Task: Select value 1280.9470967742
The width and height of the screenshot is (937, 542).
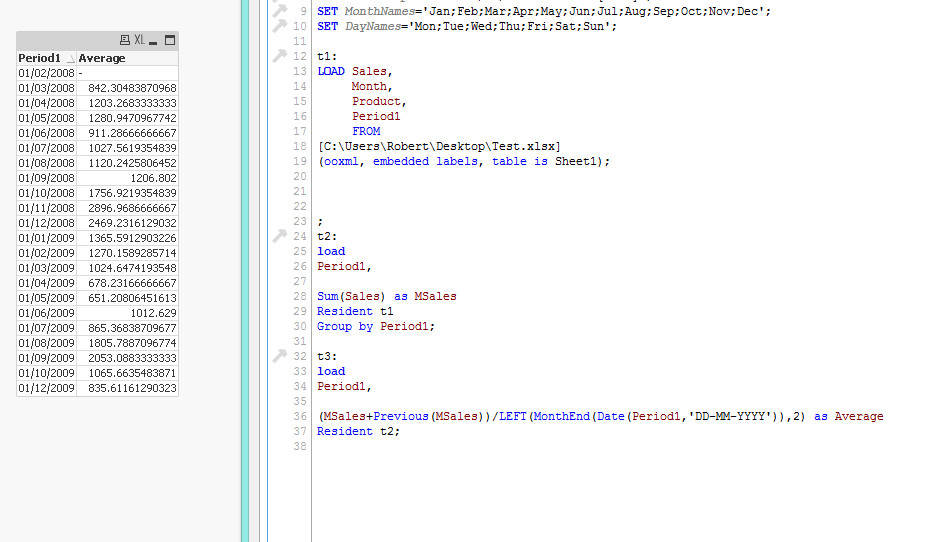Action: pos(127,118)
